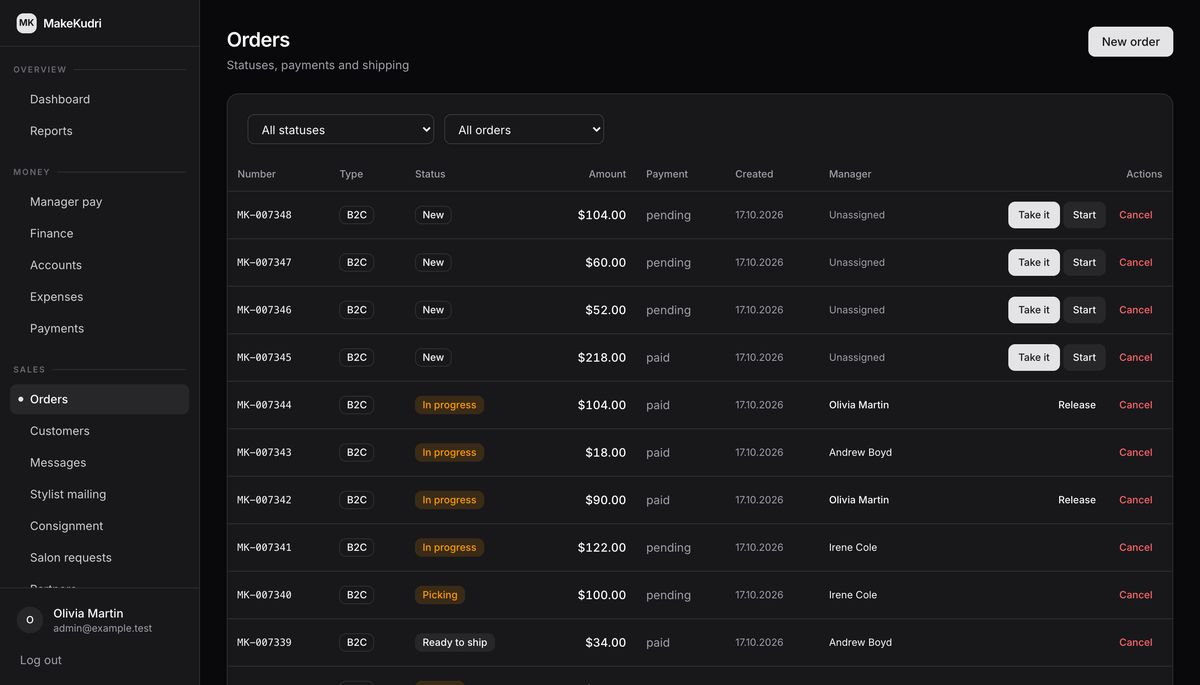
Task: Open the All statuses dropdown
Action: coord(341,129)
